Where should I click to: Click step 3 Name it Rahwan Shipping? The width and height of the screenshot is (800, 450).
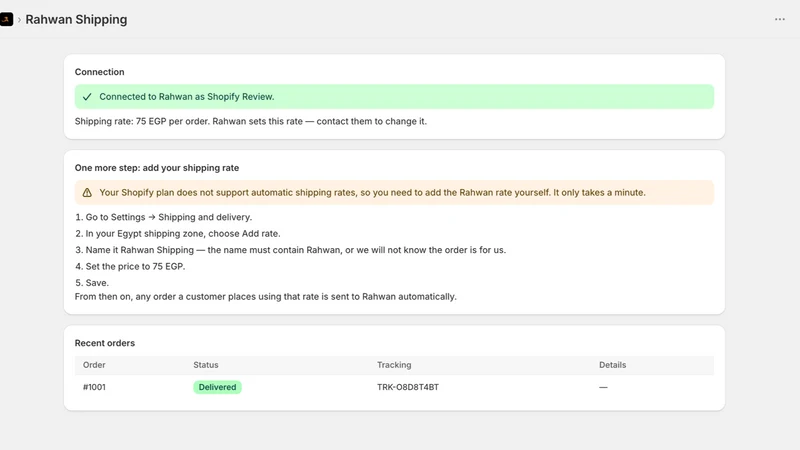[290, 250]
